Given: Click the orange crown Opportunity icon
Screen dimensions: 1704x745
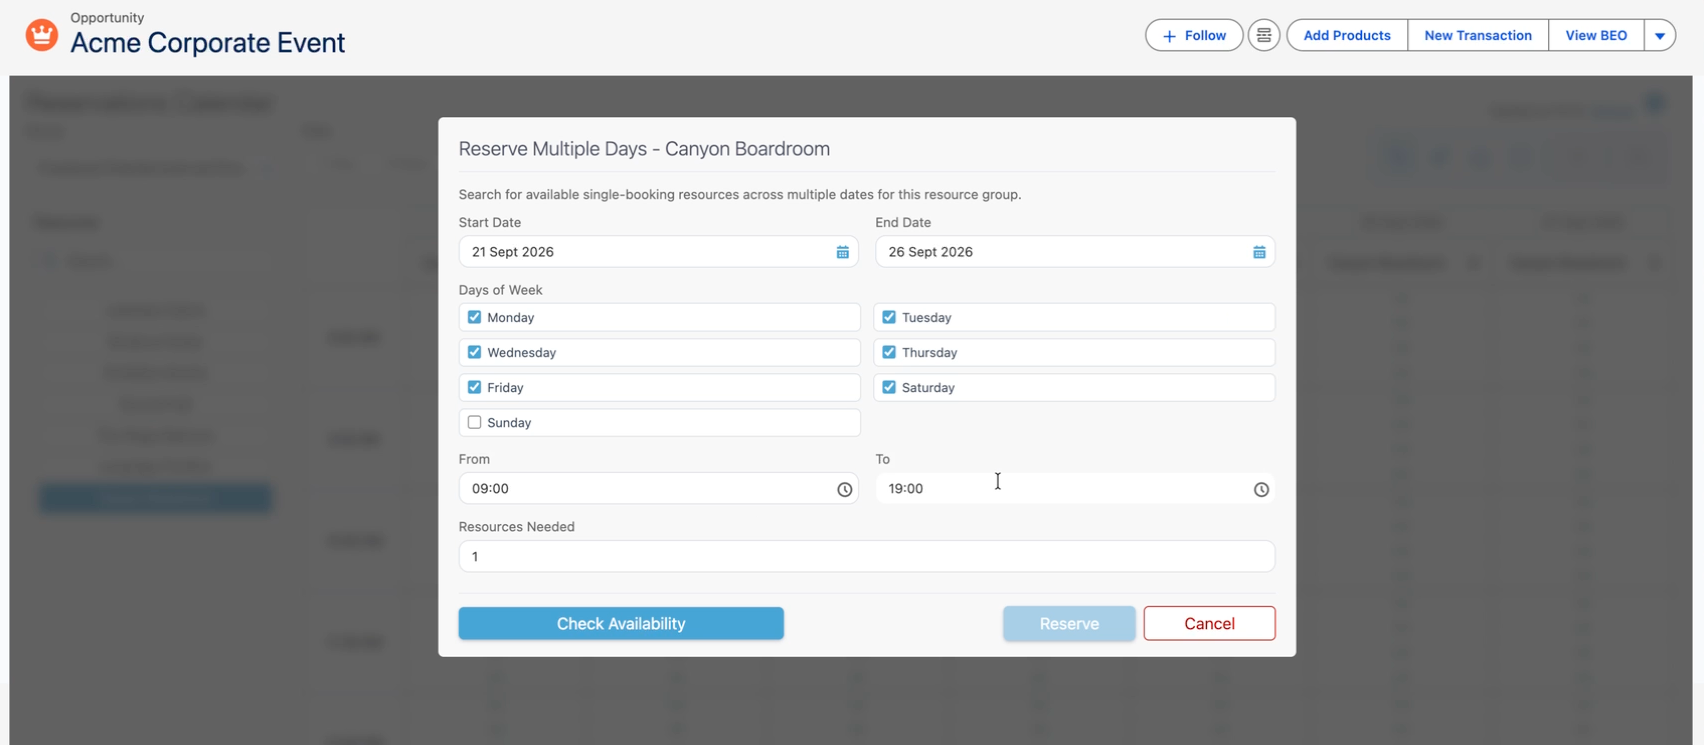Looking at the screenshot, I should 42,35.
